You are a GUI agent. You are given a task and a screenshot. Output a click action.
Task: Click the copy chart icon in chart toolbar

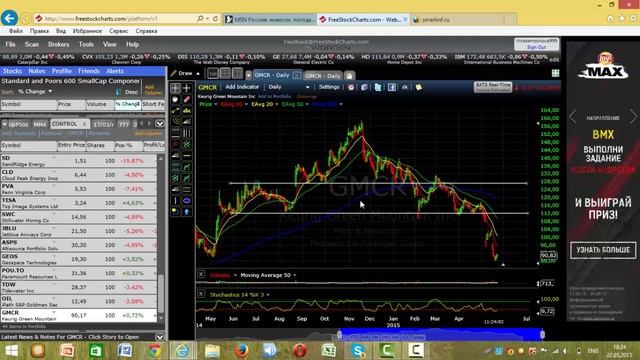(x=364, y=87)
